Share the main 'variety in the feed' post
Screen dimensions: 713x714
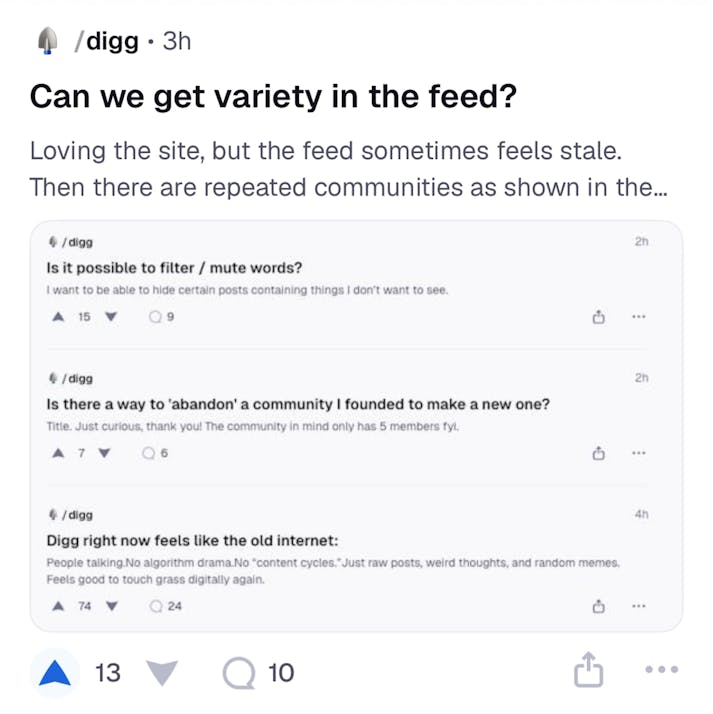[x=589, y=671]
